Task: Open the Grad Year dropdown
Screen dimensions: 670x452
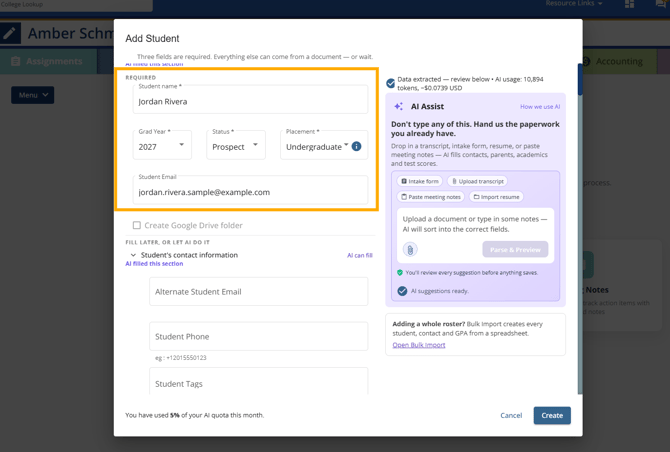Action: click(x=162, y=145)
